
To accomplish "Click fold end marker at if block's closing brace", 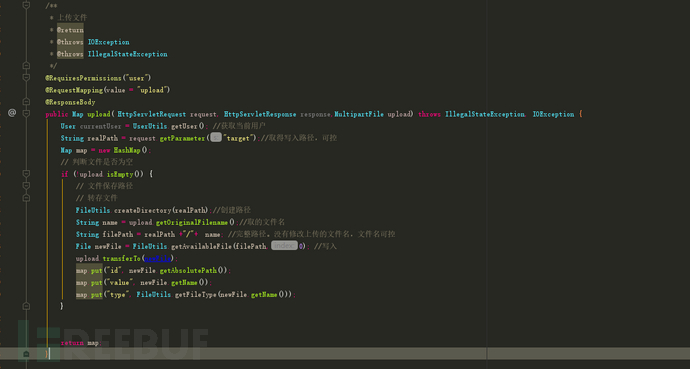I will coord(26,306).
